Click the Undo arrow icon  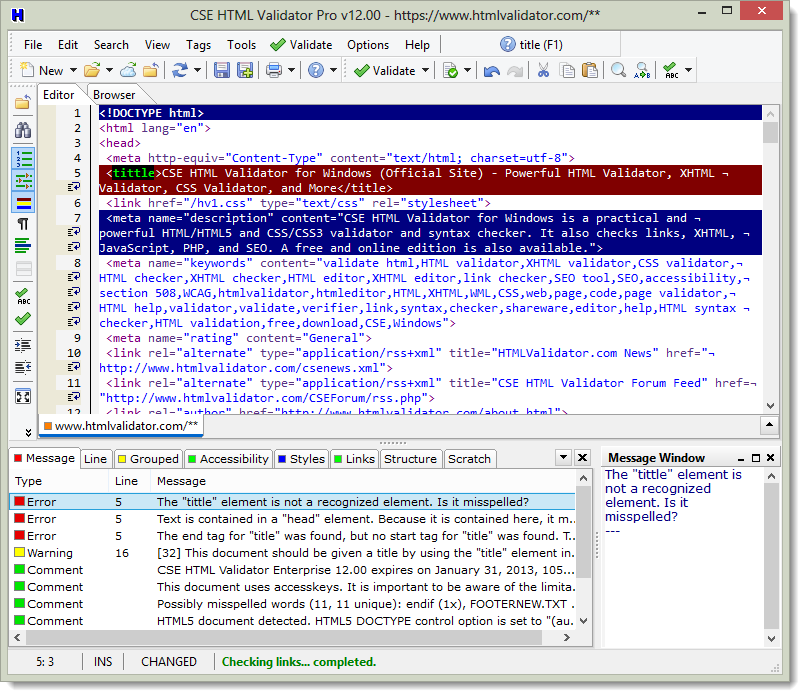(494, 70)
